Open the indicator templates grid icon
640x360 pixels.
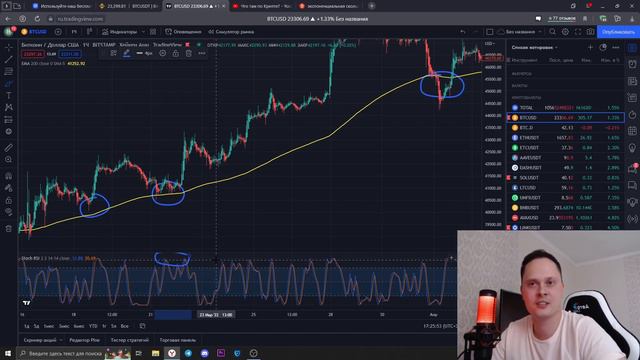click(153, 32)
